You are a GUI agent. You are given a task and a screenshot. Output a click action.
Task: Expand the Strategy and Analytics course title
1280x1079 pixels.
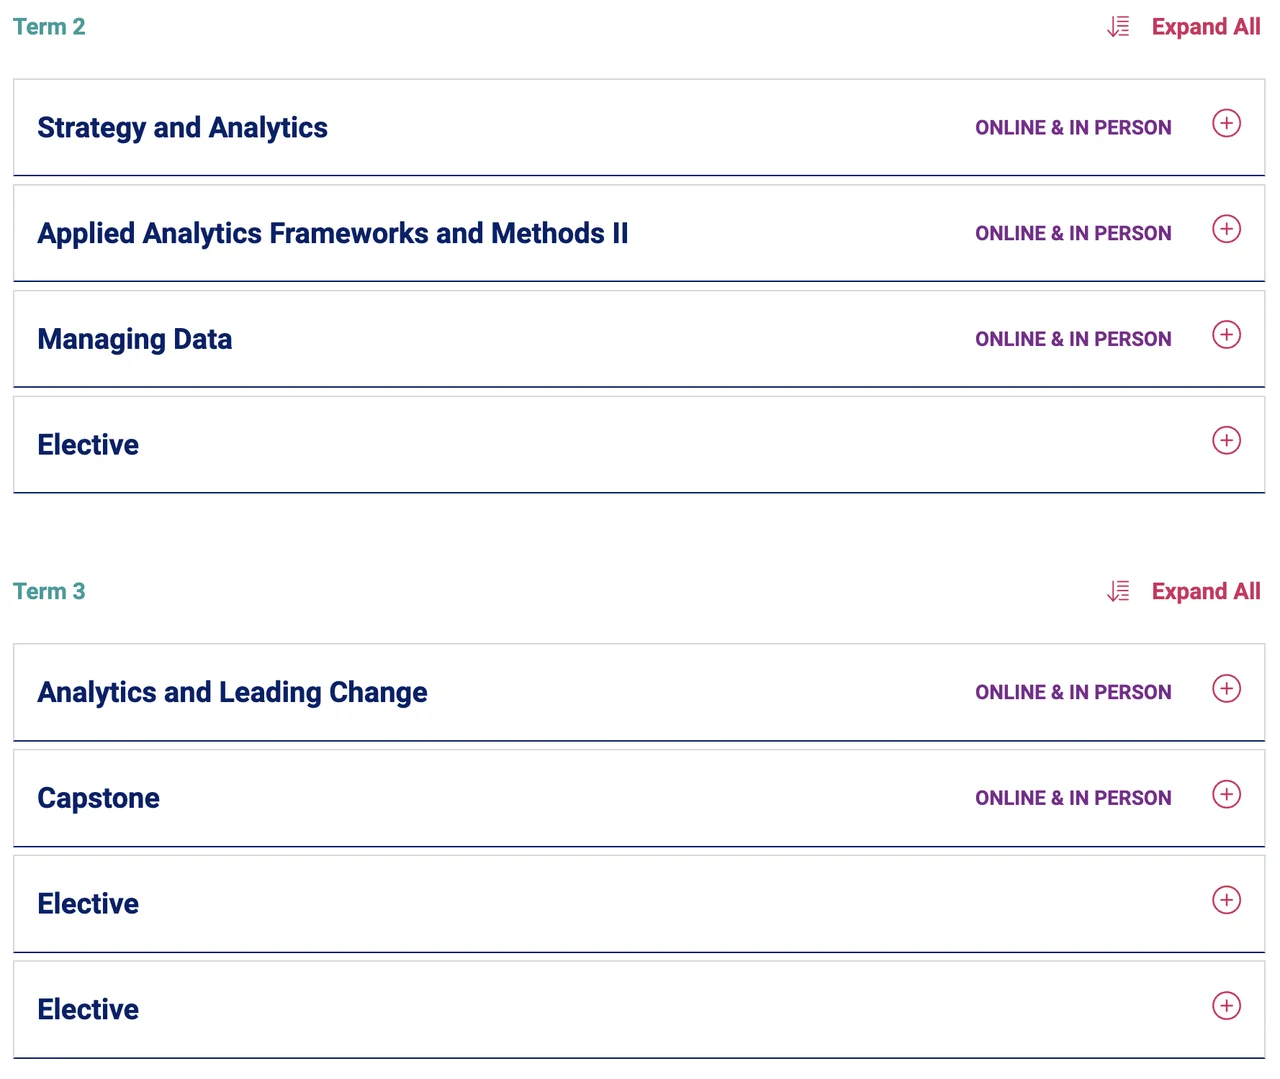[182, 128]
